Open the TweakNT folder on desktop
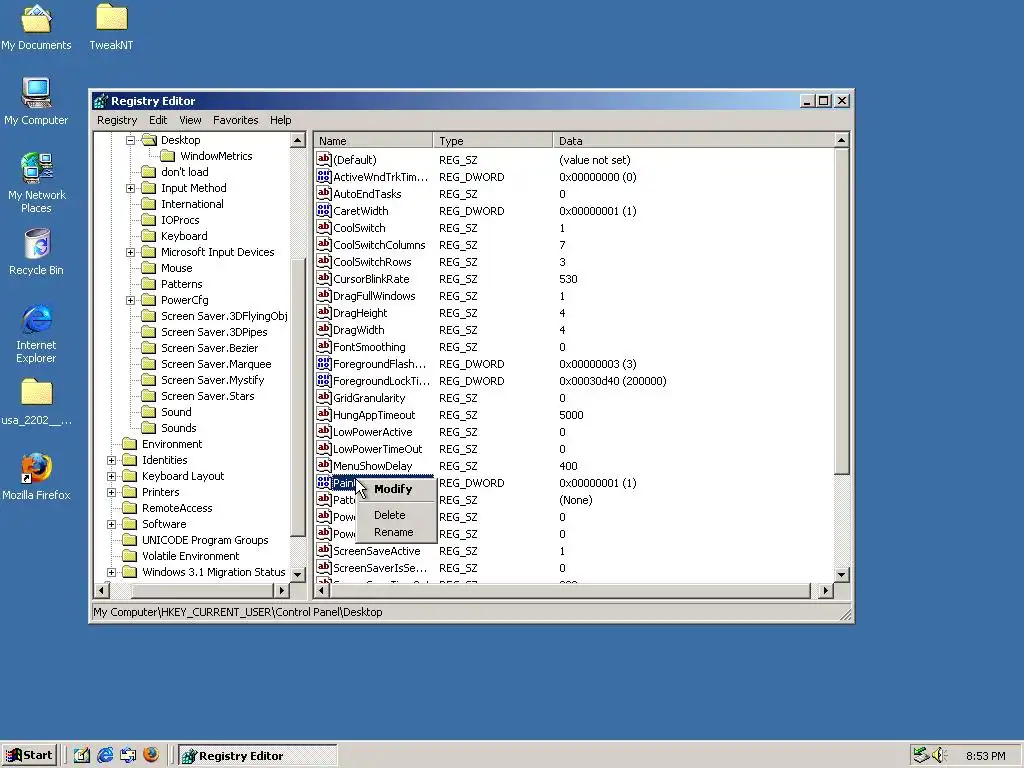Screen dimensions: 1024x768 click(111, 27)
